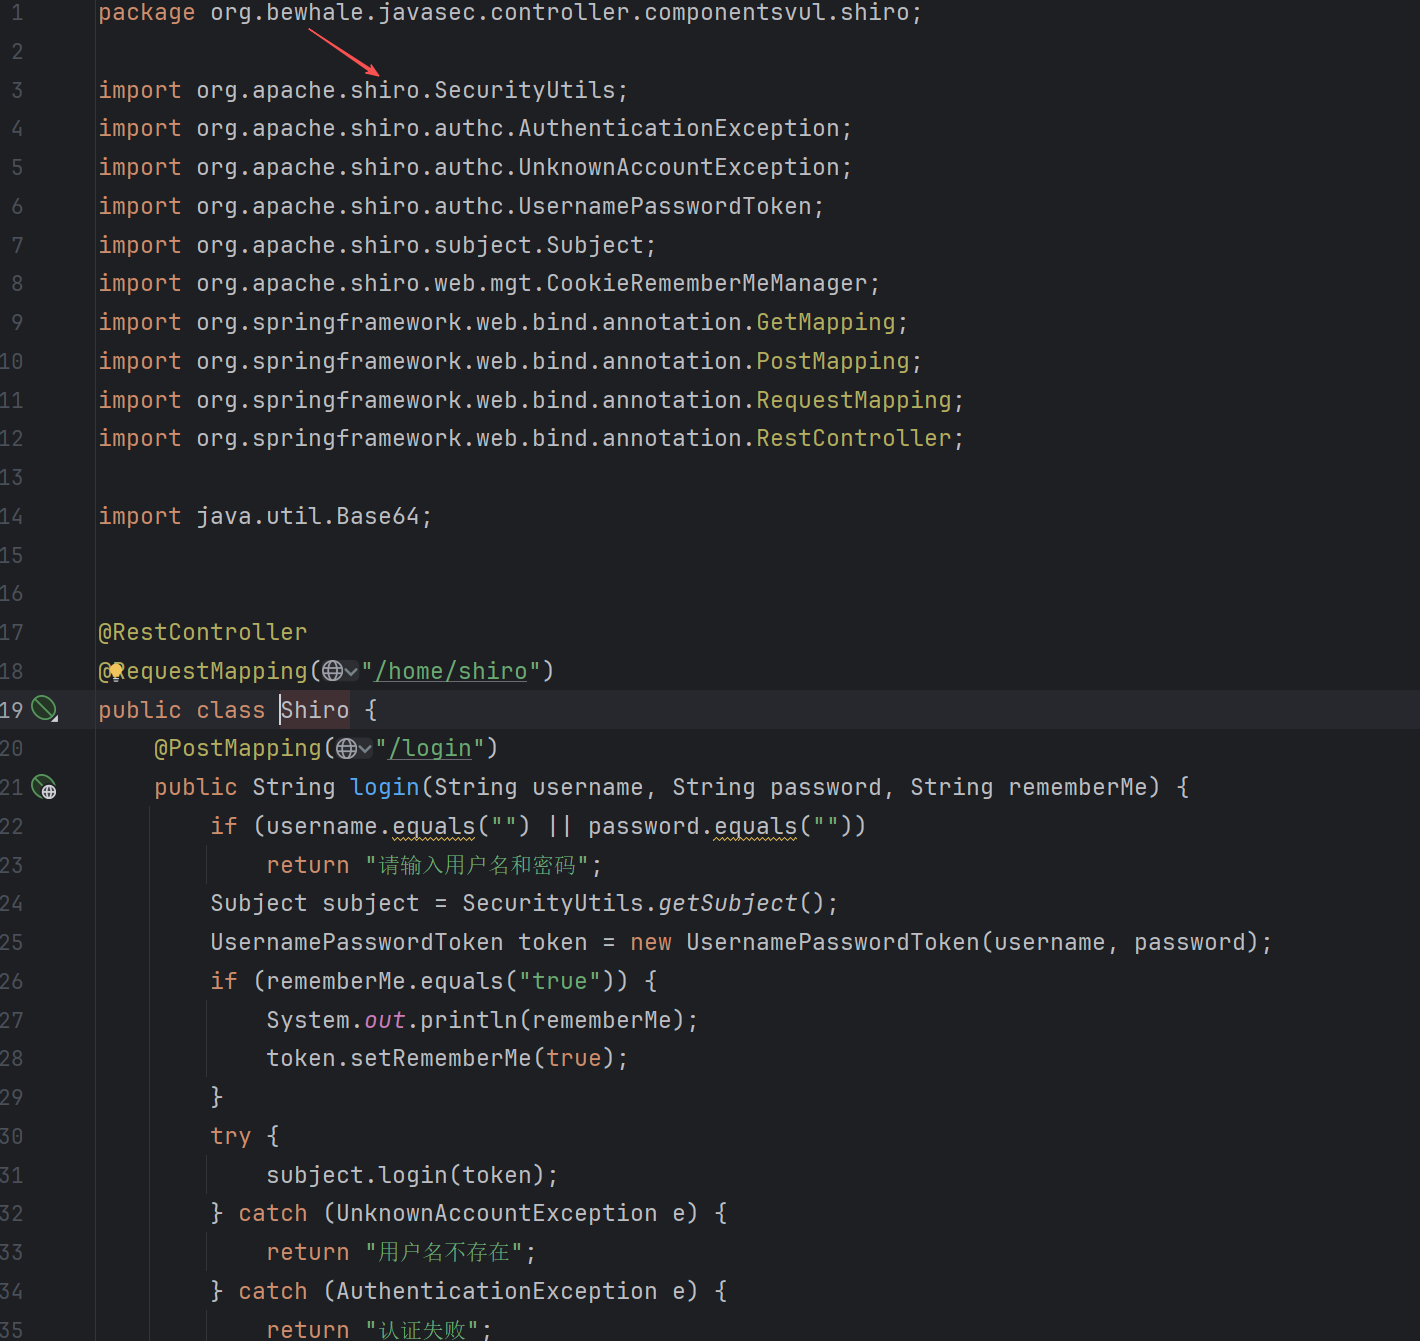This screenshot has height=1341, width=1420.
Task: Click CookieRememberMeManager in the import line
Action: 707,283
